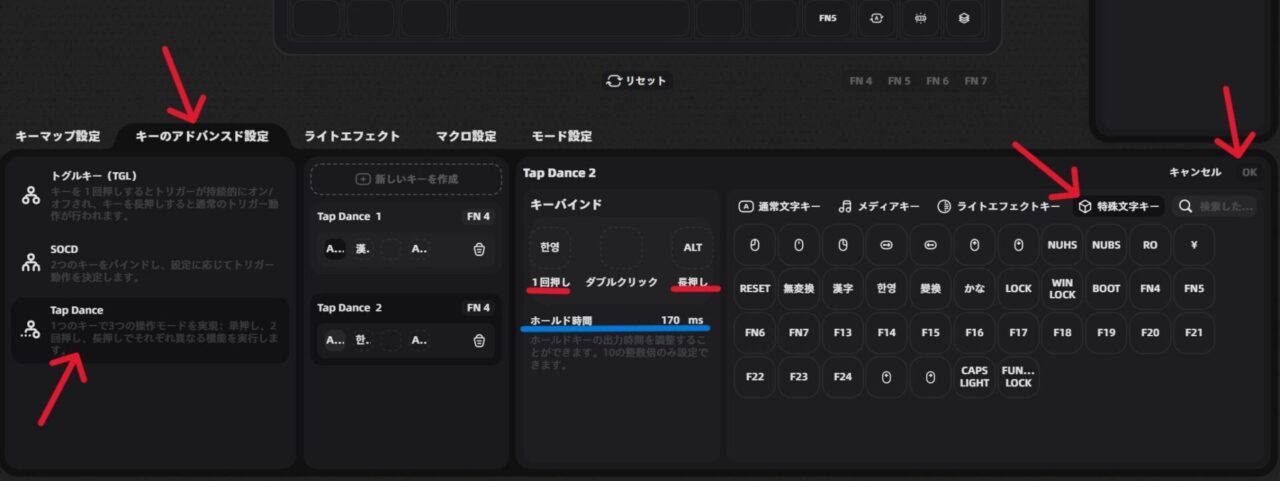This screenshot has width=1280, height=481.
Task: Open the 通常文字キー category
Action: click(779, 207)
